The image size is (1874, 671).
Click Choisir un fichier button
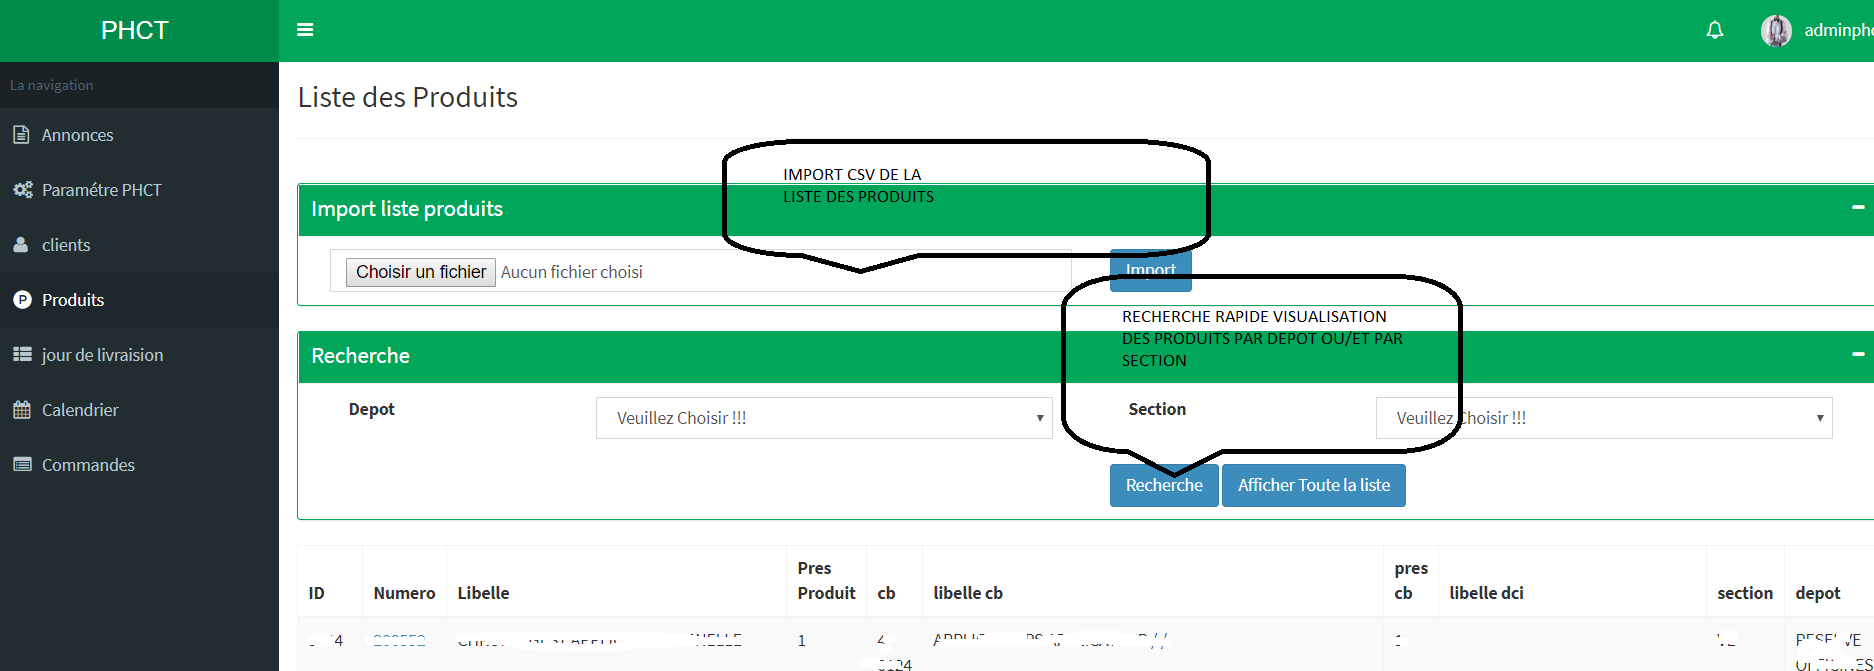(420, 272)
